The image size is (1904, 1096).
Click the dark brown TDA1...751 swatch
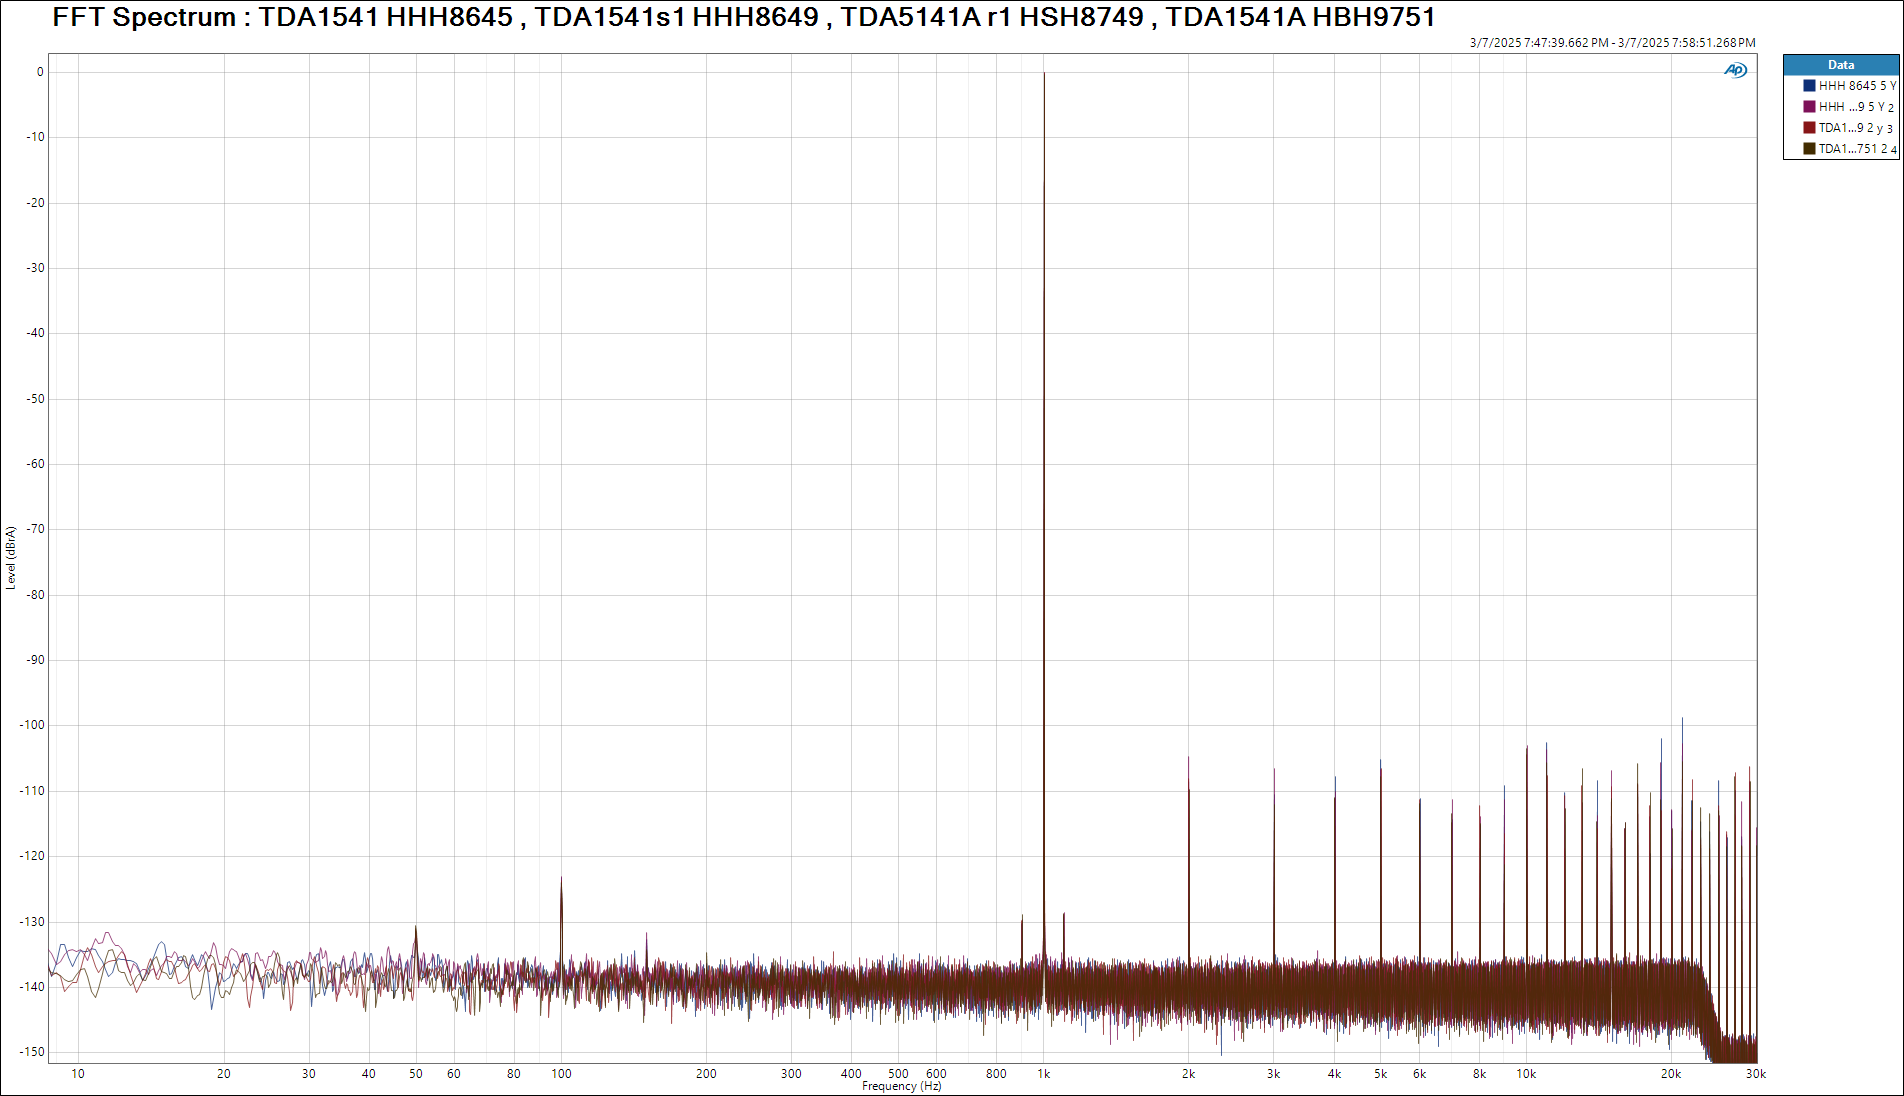coord(1809,149)
